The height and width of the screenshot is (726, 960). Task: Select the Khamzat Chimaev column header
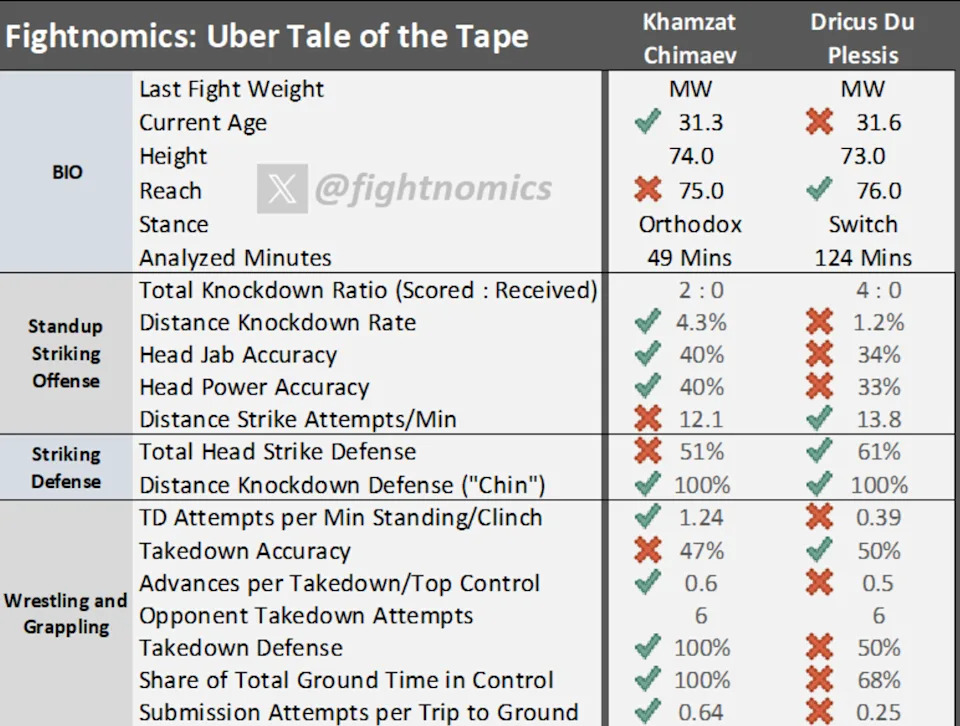coord(690,37)
